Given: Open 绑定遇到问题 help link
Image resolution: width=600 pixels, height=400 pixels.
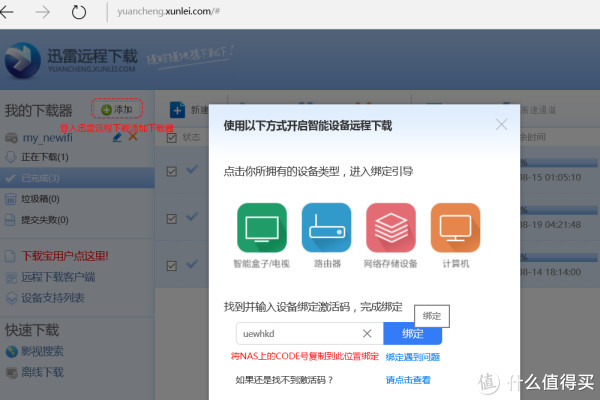Looking at the screenshot, I should point(412,357).
